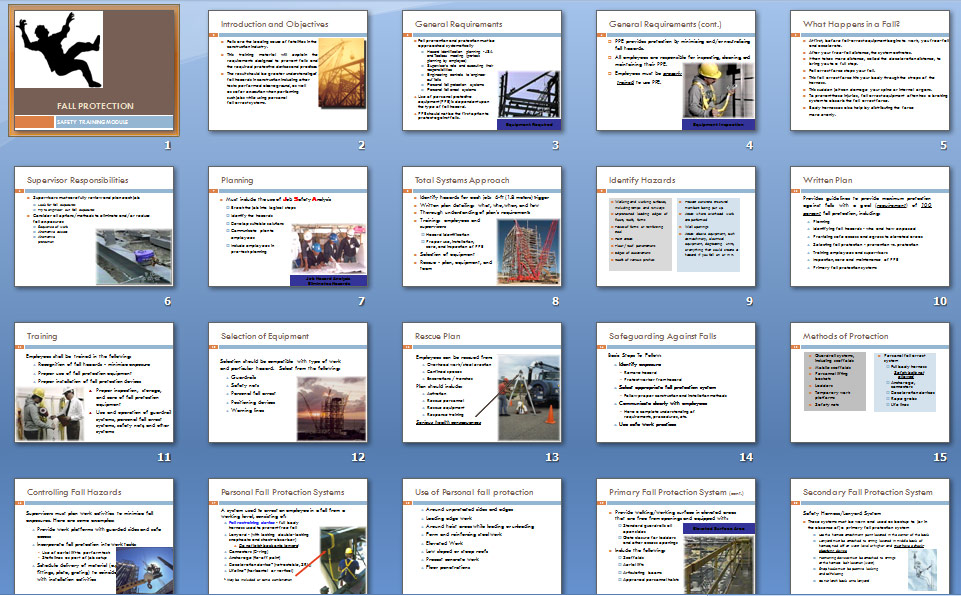Viewport: 961px width, 596px height.
Task: Pick the Written Plan slide thumbnail
Action: (x=870, y=226)
